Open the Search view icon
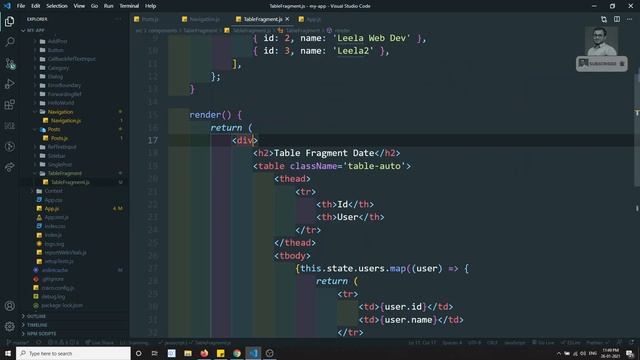The image size is (640, 360). click(x=9, y=42)
